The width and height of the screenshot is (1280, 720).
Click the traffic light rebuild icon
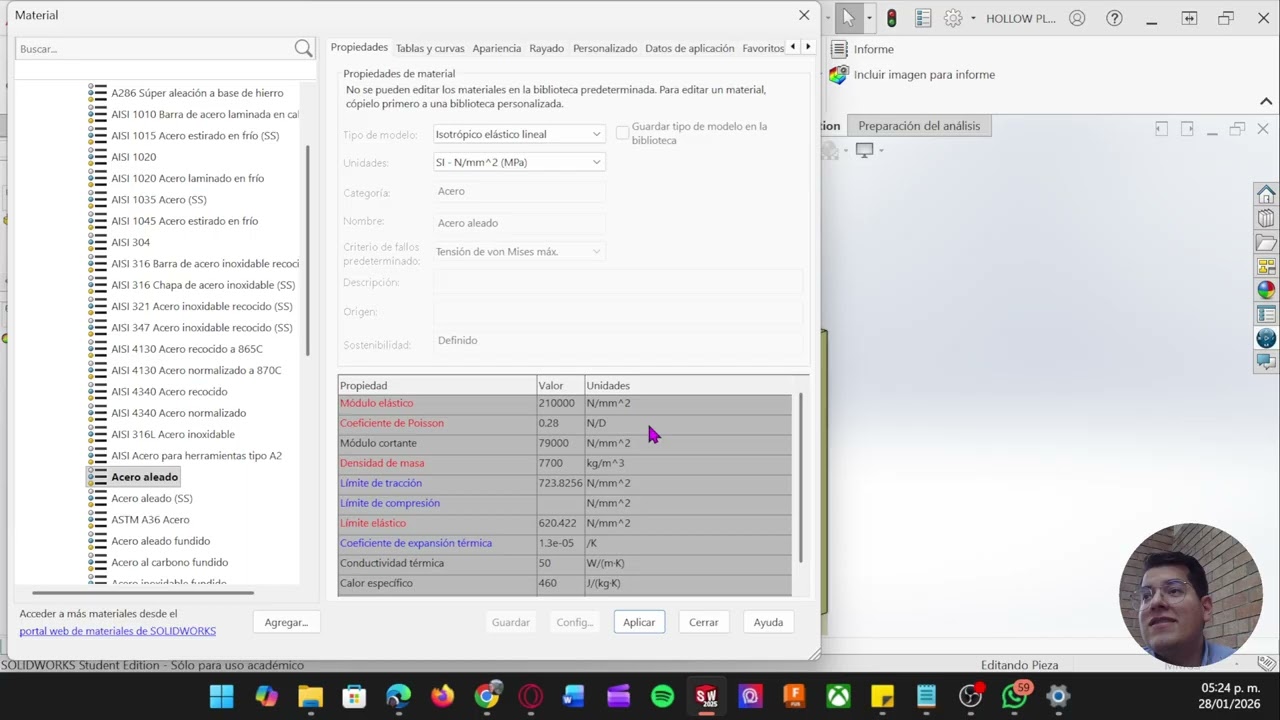[891, 18]
